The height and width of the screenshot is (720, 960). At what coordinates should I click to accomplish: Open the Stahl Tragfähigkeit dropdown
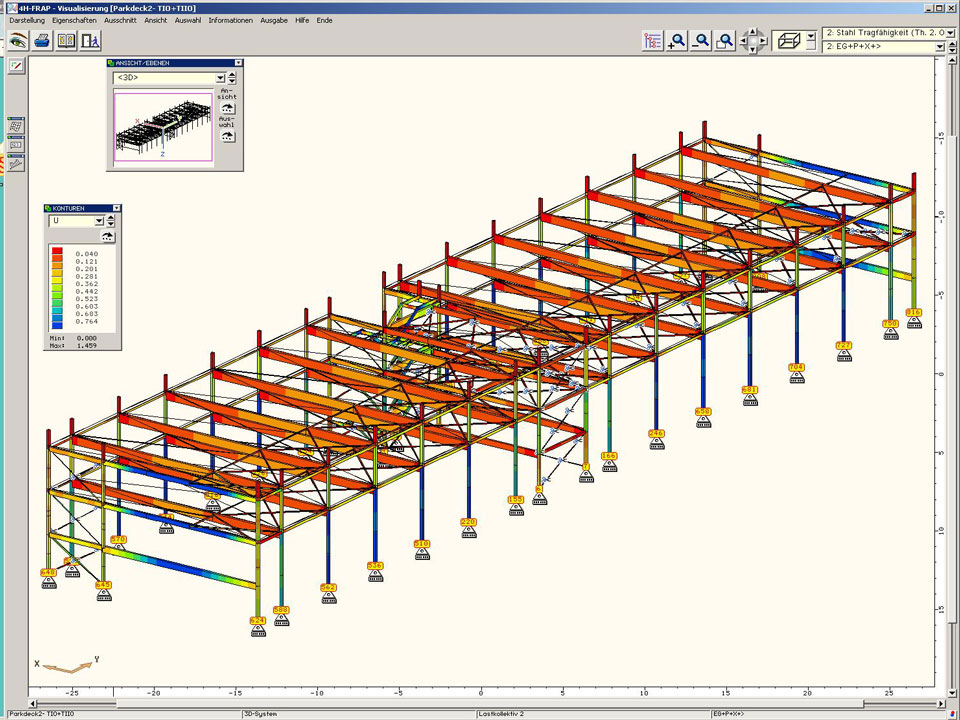(x=949, y=33)
